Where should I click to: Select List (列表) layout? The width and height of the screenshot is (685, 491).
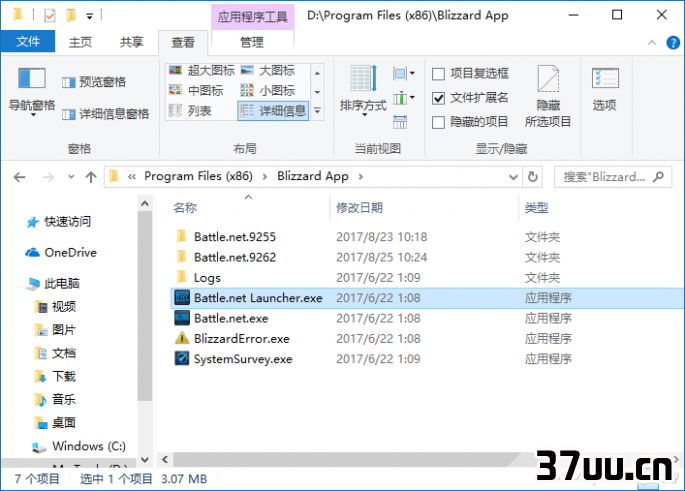click(190, 111)
